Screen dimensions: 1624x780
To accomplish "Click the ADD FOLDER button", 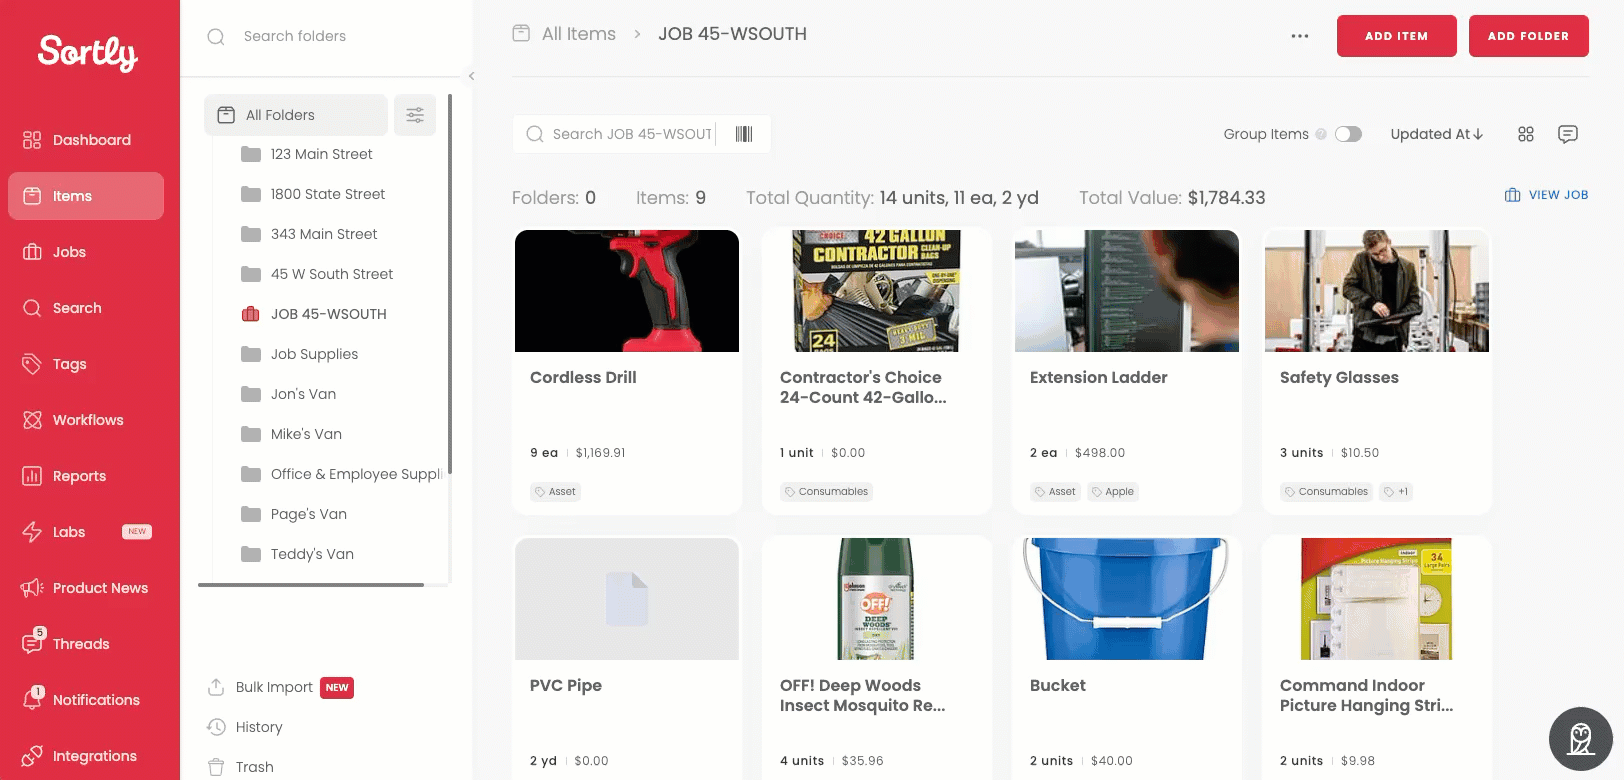I will 1529,36.
